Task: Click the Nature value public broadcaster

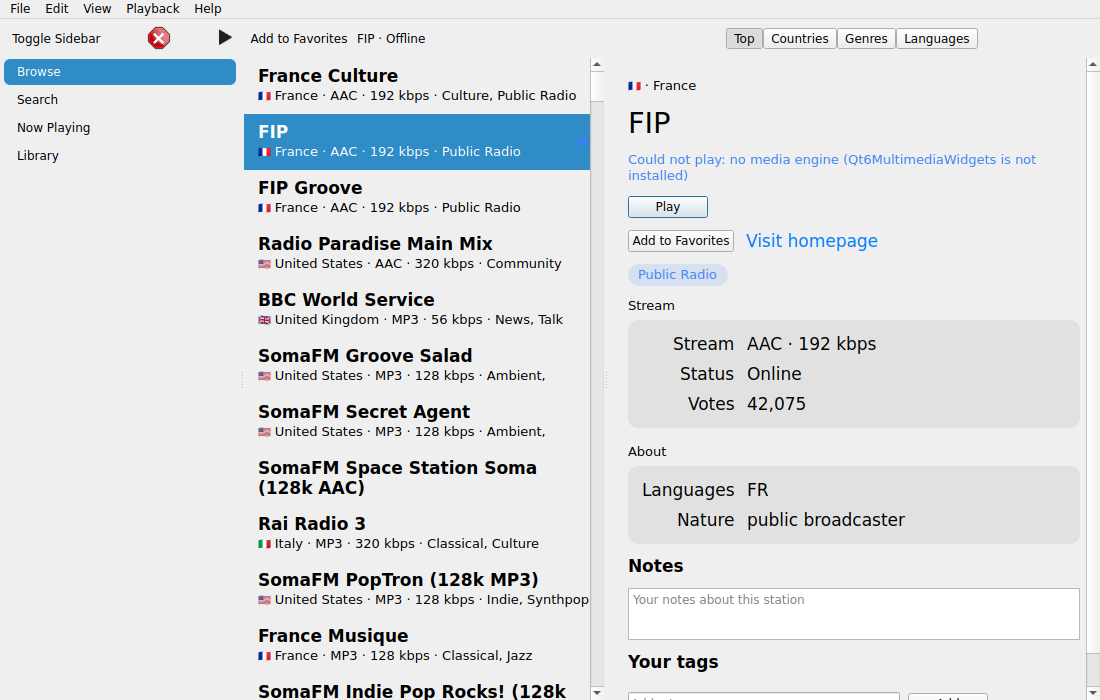Action: (x=826, y=520)
